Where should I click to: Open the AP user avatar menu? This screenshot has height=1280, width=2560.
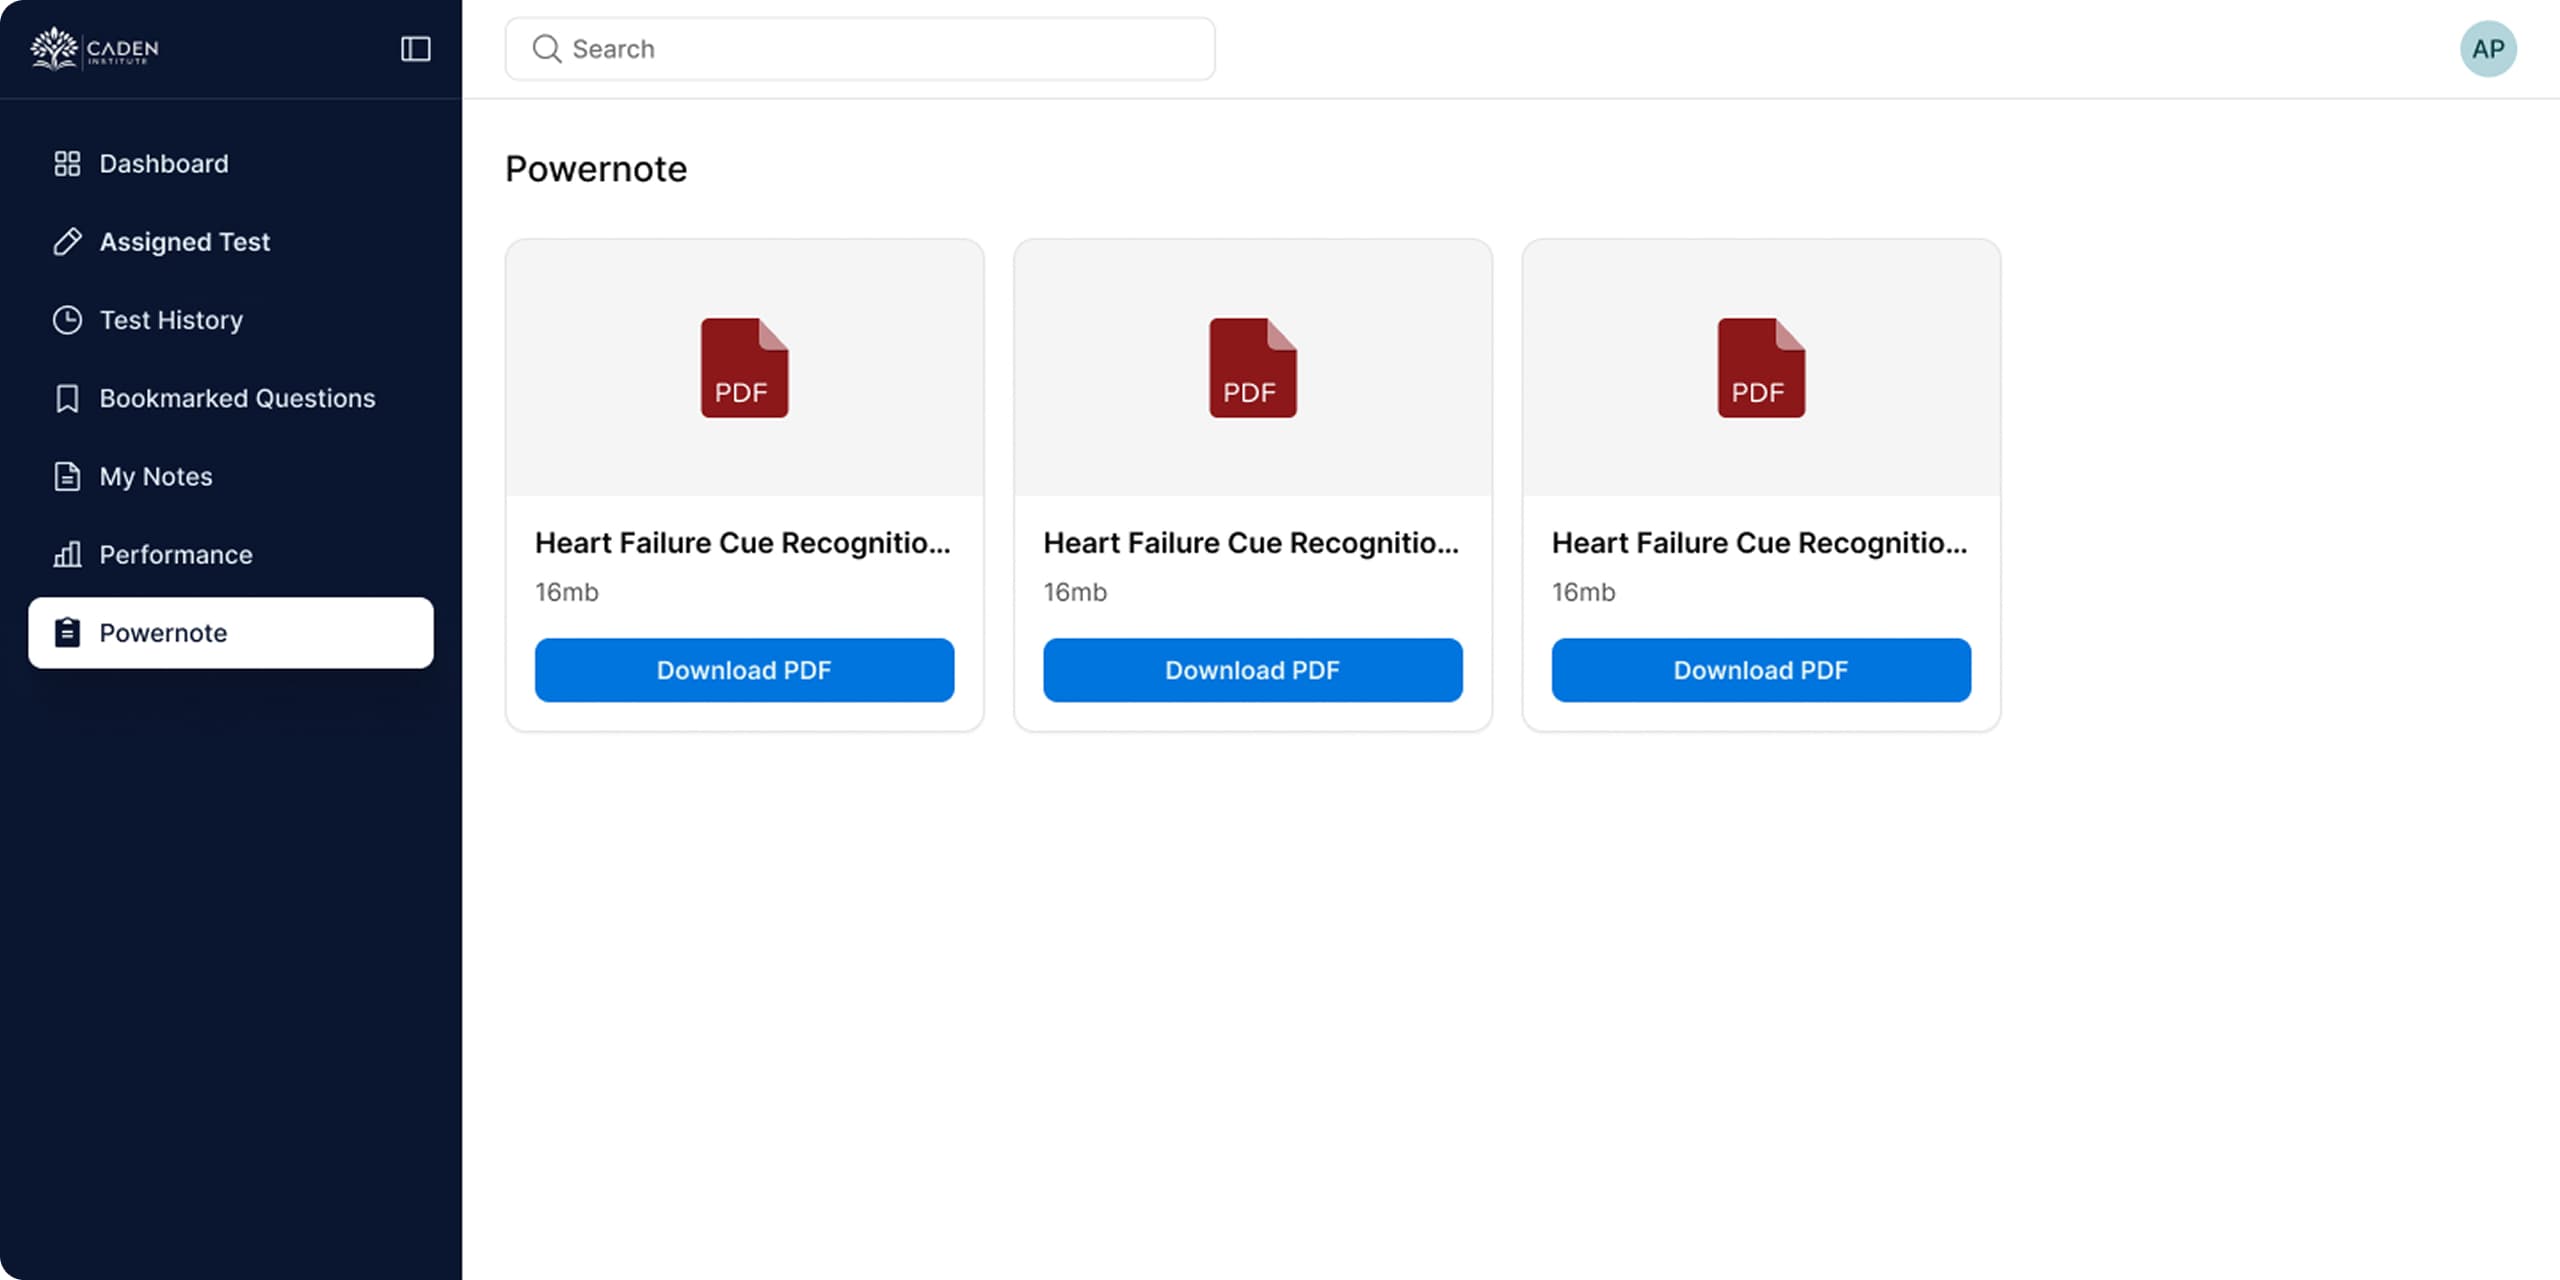tap(2488, 49)
